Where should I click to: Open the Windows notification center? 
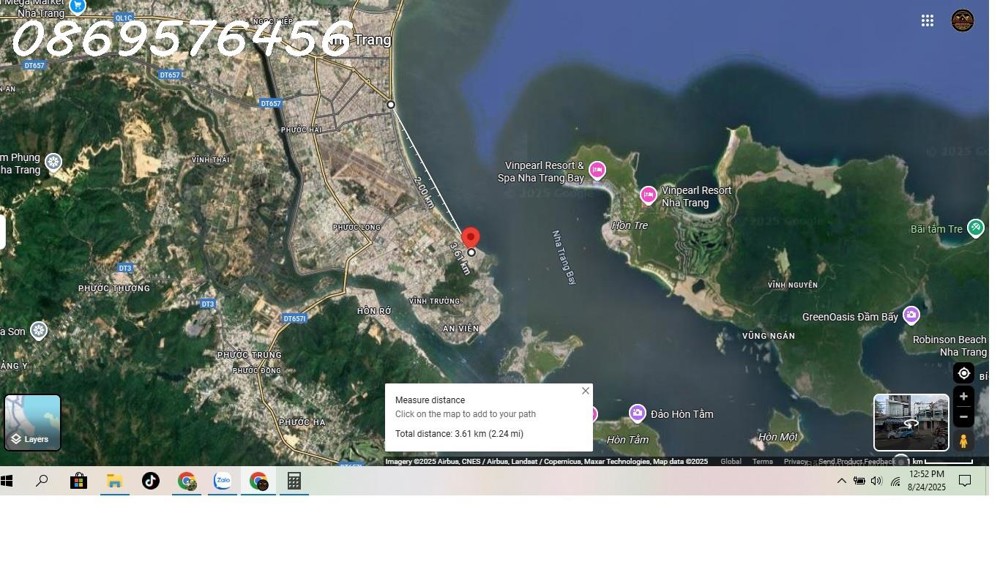(965, 481)
